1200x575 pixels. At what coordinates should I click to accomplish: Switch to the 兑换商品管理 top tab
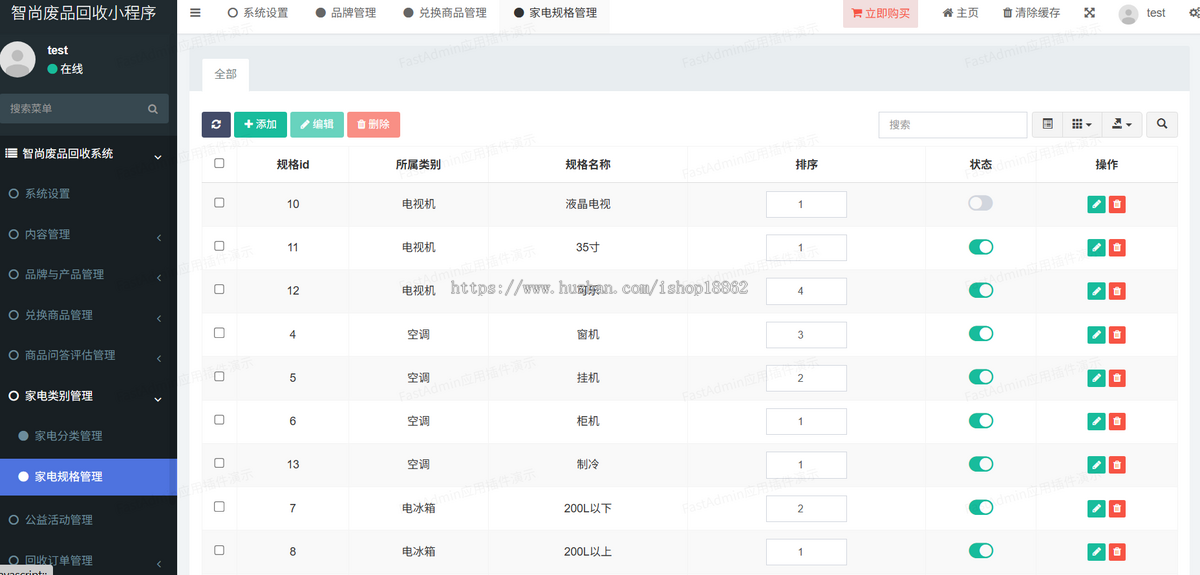(x=445, y=14)
